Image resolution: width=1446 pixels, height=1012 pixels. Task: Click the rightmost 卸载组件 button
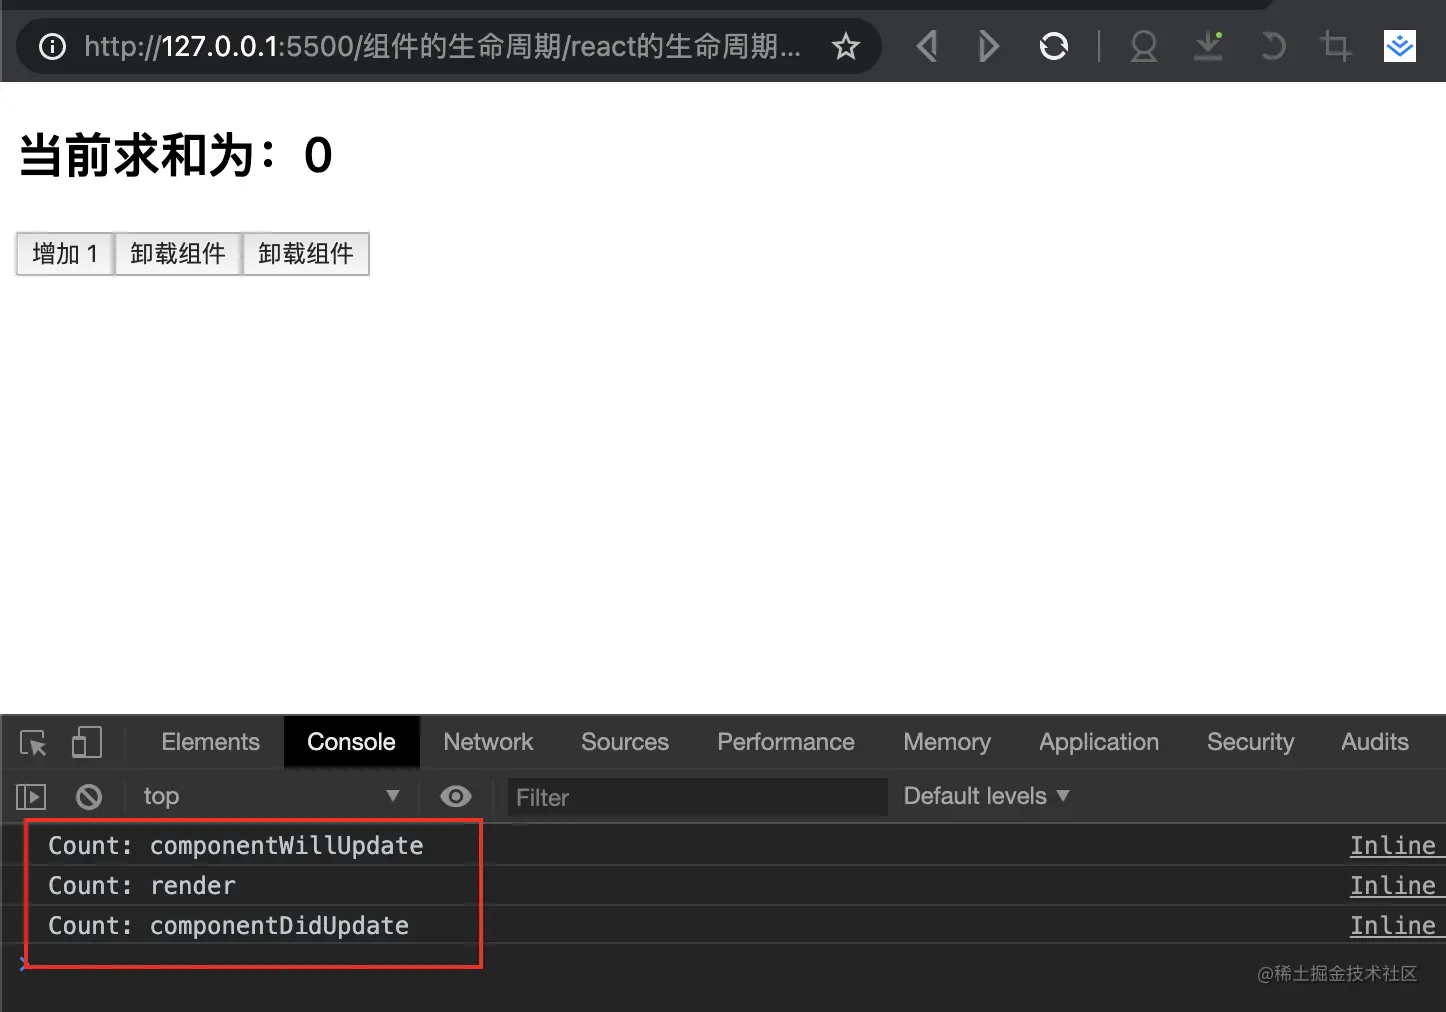pyautogui.click(x=306, y=254)
